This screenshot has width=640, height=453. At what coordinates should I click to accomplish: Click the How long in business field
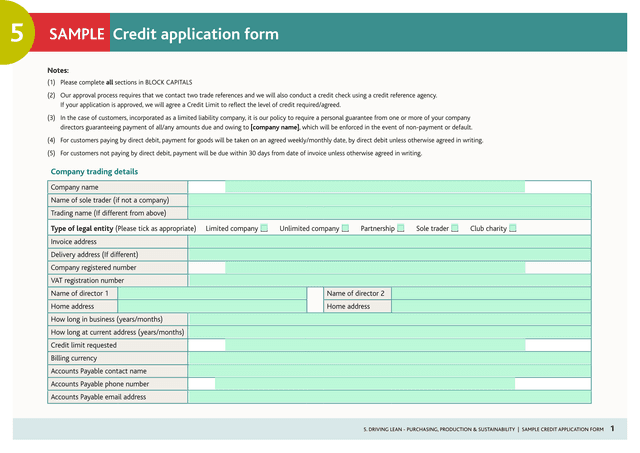pyautogui.click(x=389, y=319)
